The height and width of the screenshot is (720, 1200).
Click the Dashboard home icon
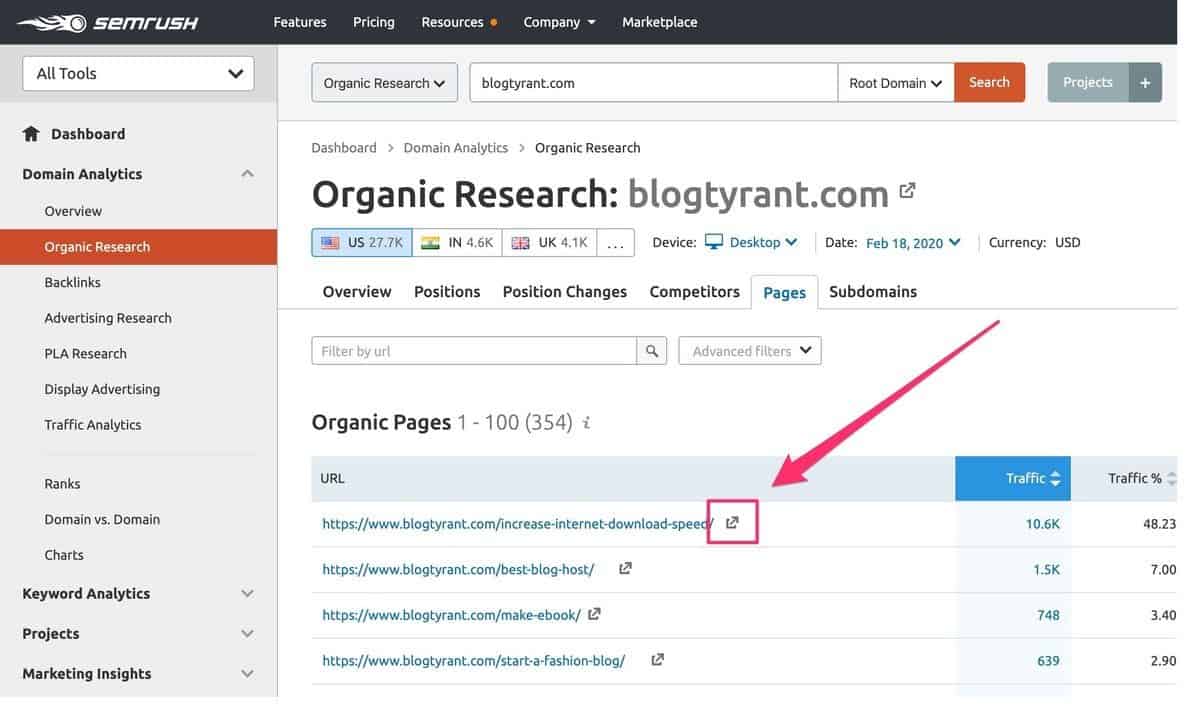[31, 134]
